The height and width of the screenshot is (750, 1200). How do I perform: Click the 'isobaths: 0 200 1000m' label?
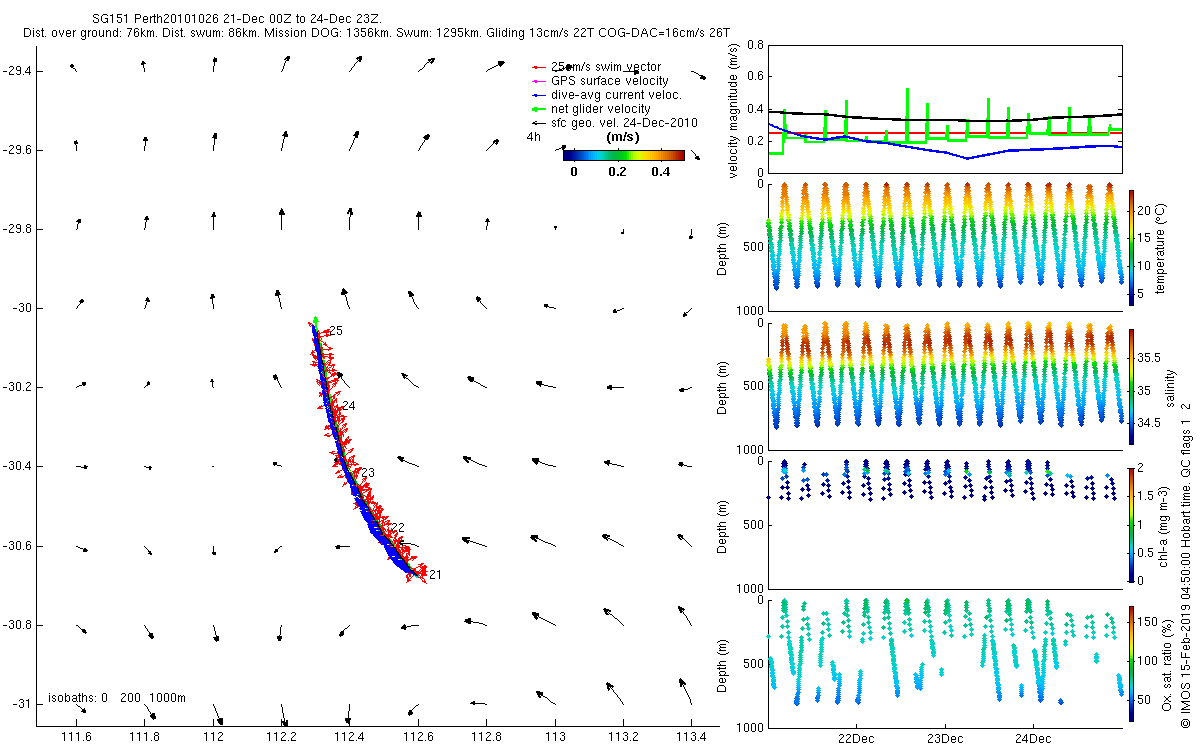tap(117, 698)
